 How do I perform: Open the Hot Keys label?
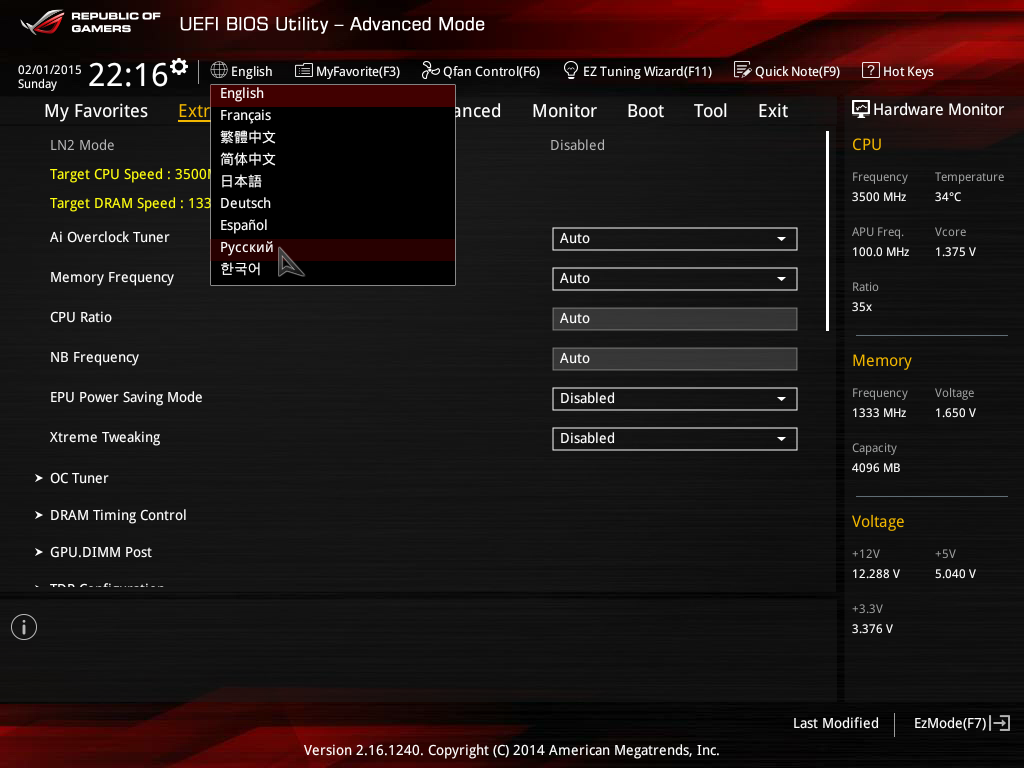[x=908, y=71]
